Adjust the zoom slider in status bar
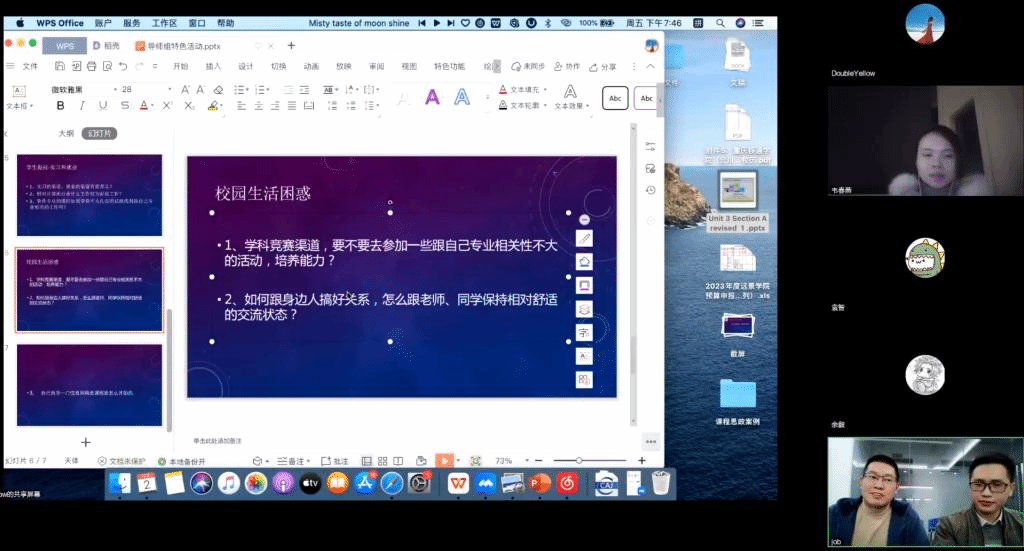The width and height of the screenshot is (1024, 551). [580, 460]
